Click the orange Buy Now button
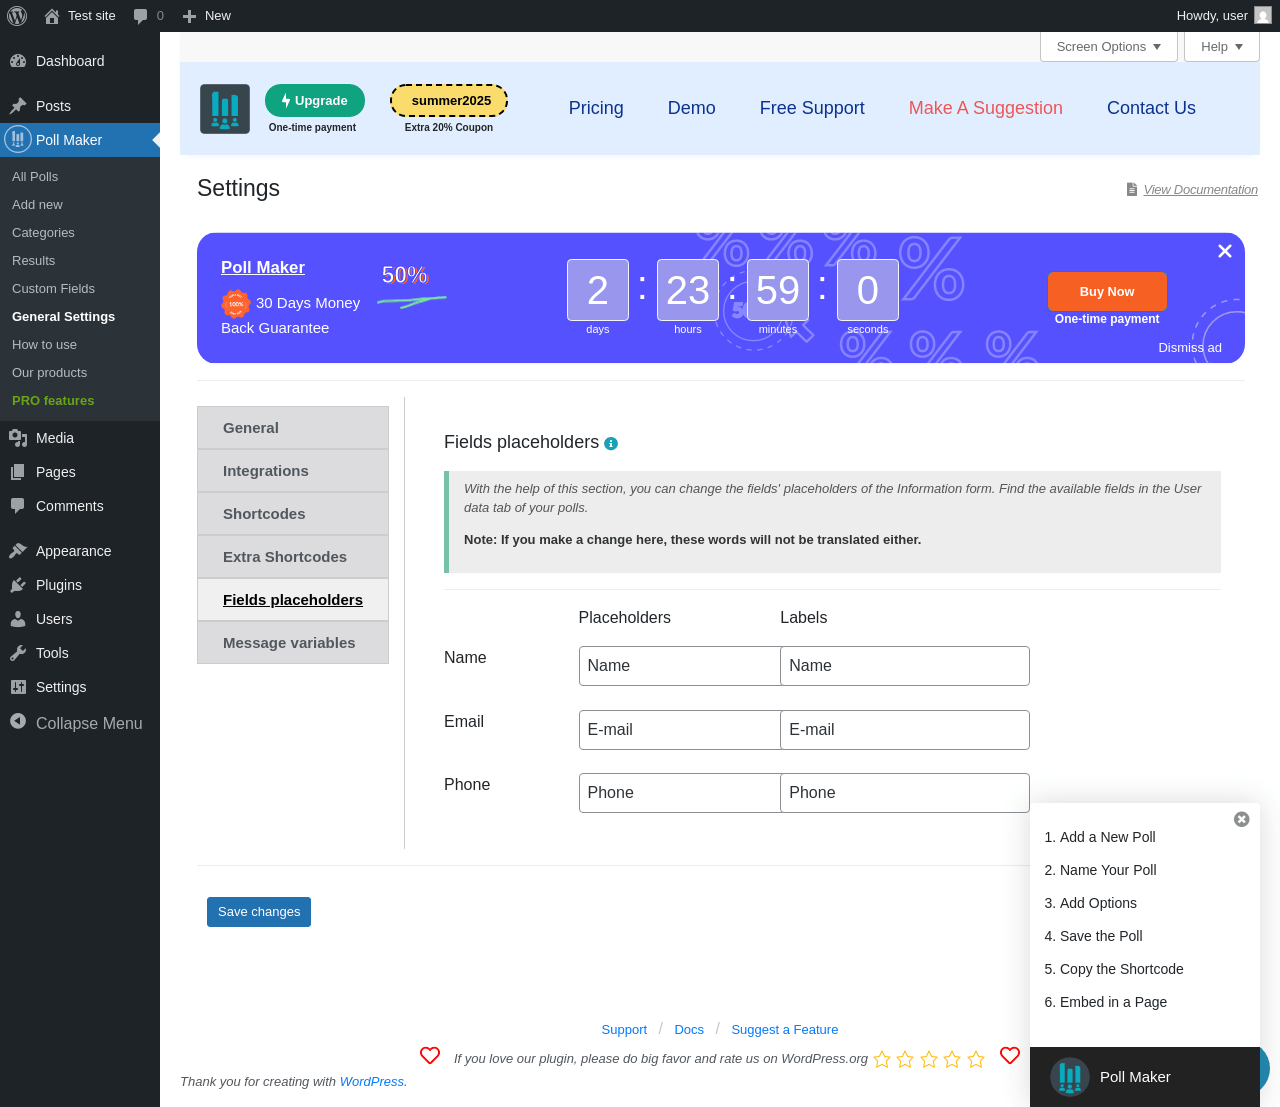The image size is (1280, 1107). (x=1107, y=292)
